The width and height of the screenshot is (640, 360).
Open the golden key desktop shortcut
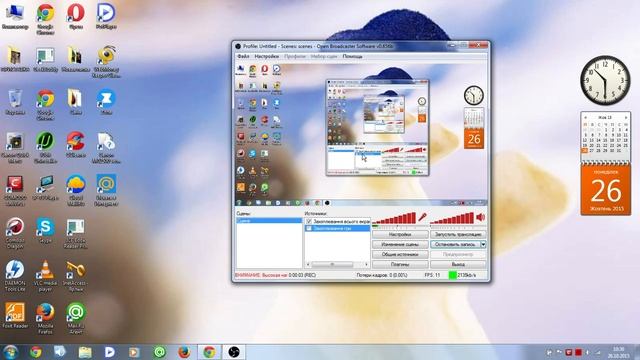[75, 276]
